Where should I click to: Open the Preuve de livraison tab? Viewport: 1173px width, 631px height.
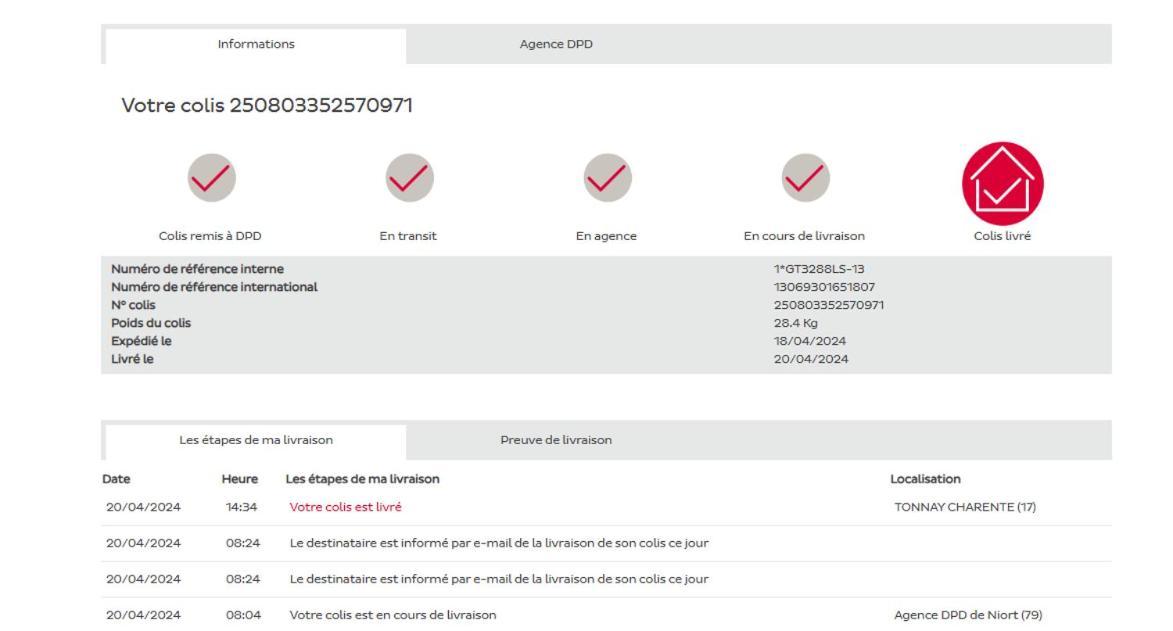tap(556, 440)
